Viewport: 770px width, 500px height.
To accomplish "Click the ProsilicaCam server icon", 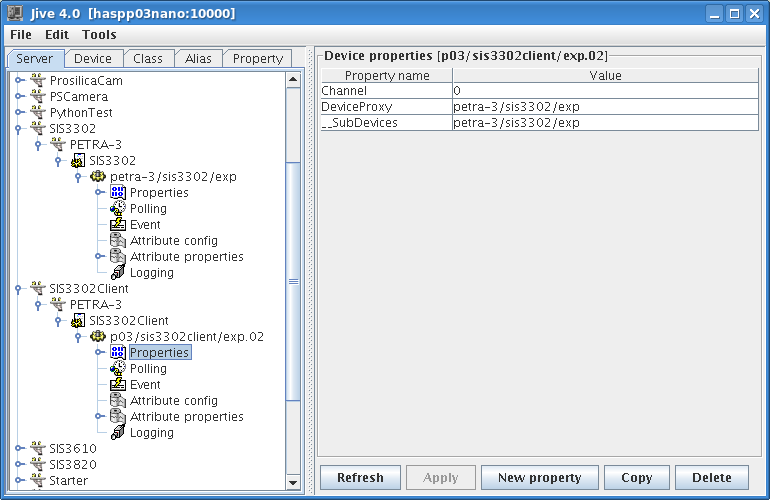I will tap(38, 80).
